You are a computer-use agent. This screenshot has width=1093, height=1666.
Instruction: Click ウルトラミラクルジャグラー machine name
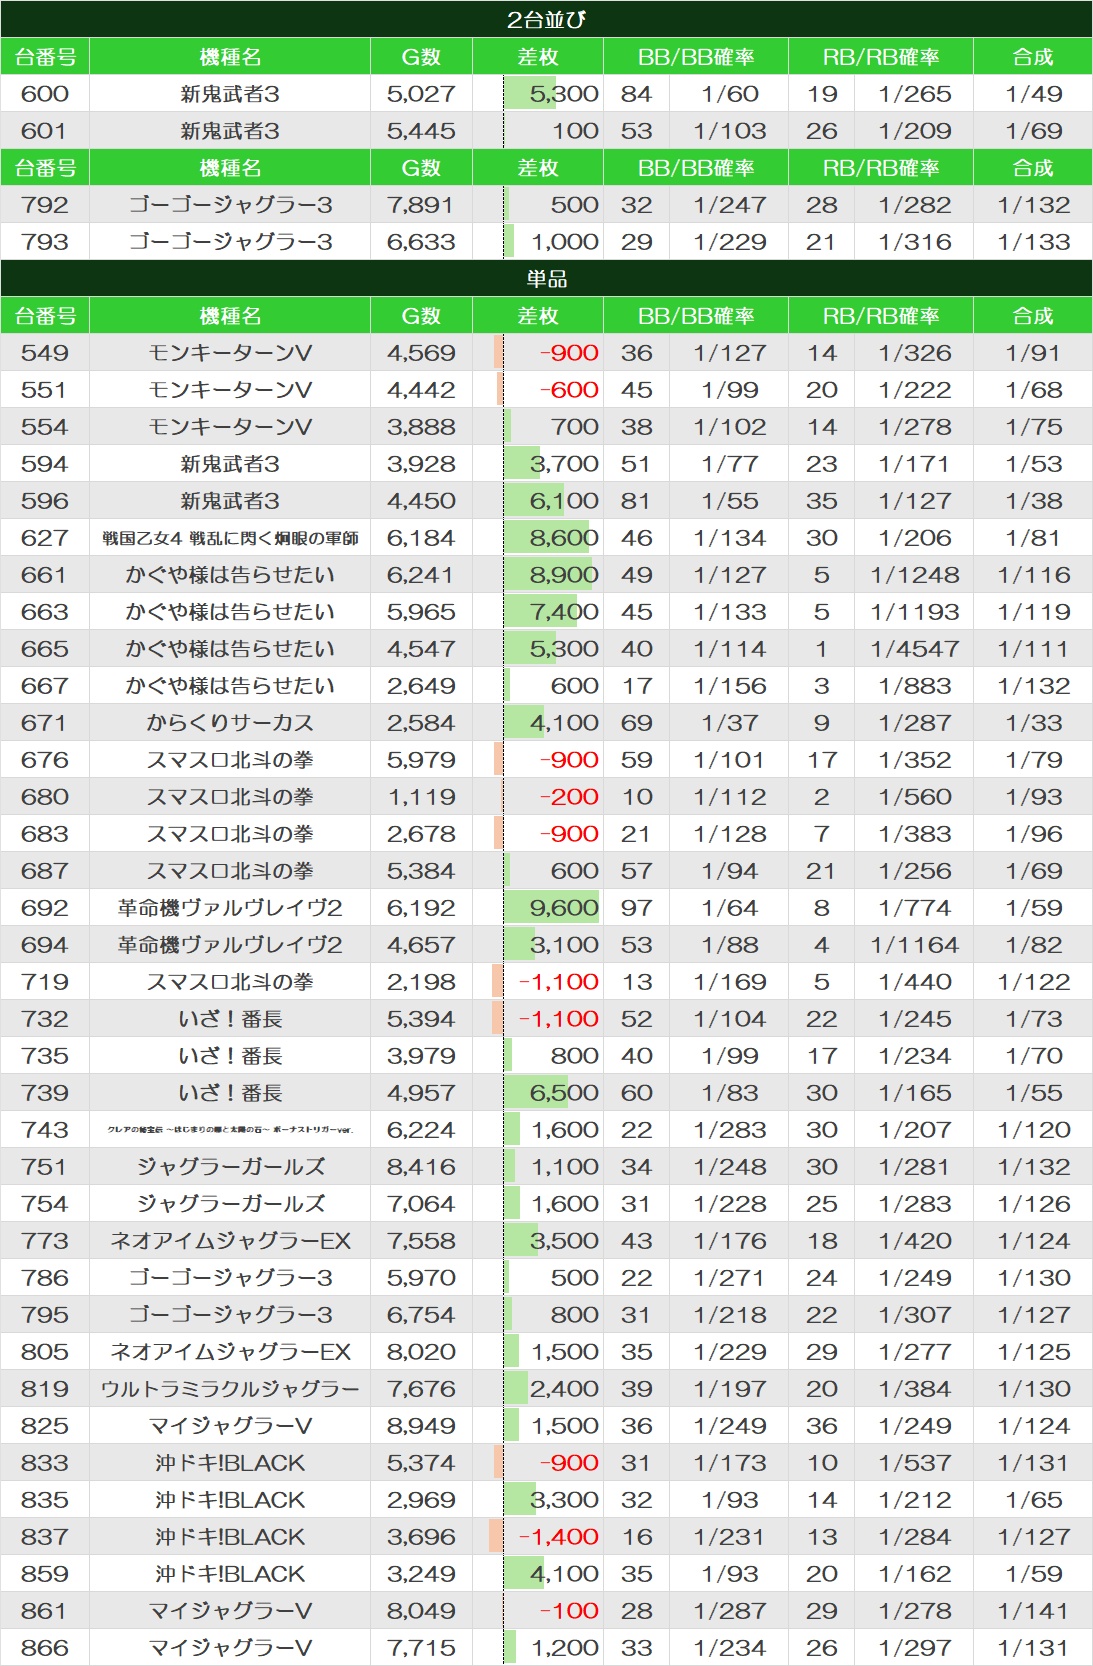pos(230,1389)
